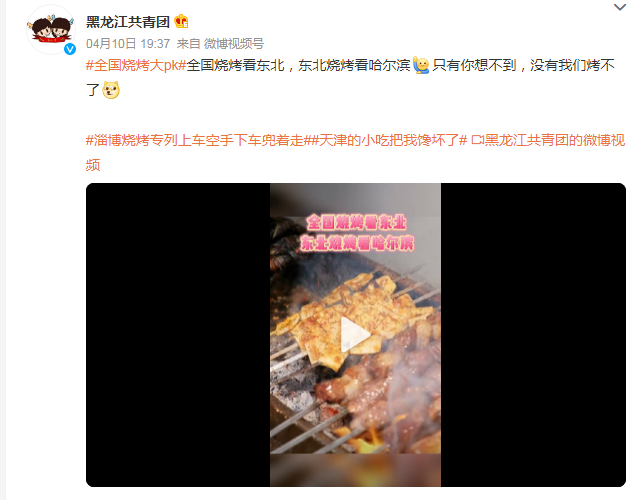This screenshot has height=500, width=644.
Task: Click the pink video caption 全国烧烤看东北
Action: pos(356,223)
